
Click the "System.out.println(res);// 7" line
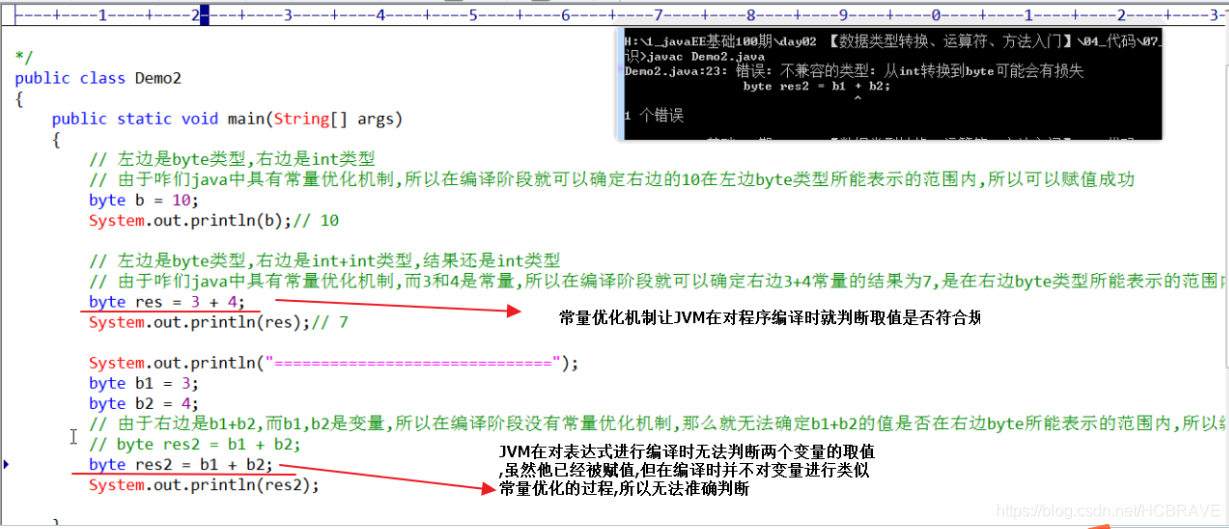coord(218,322)
